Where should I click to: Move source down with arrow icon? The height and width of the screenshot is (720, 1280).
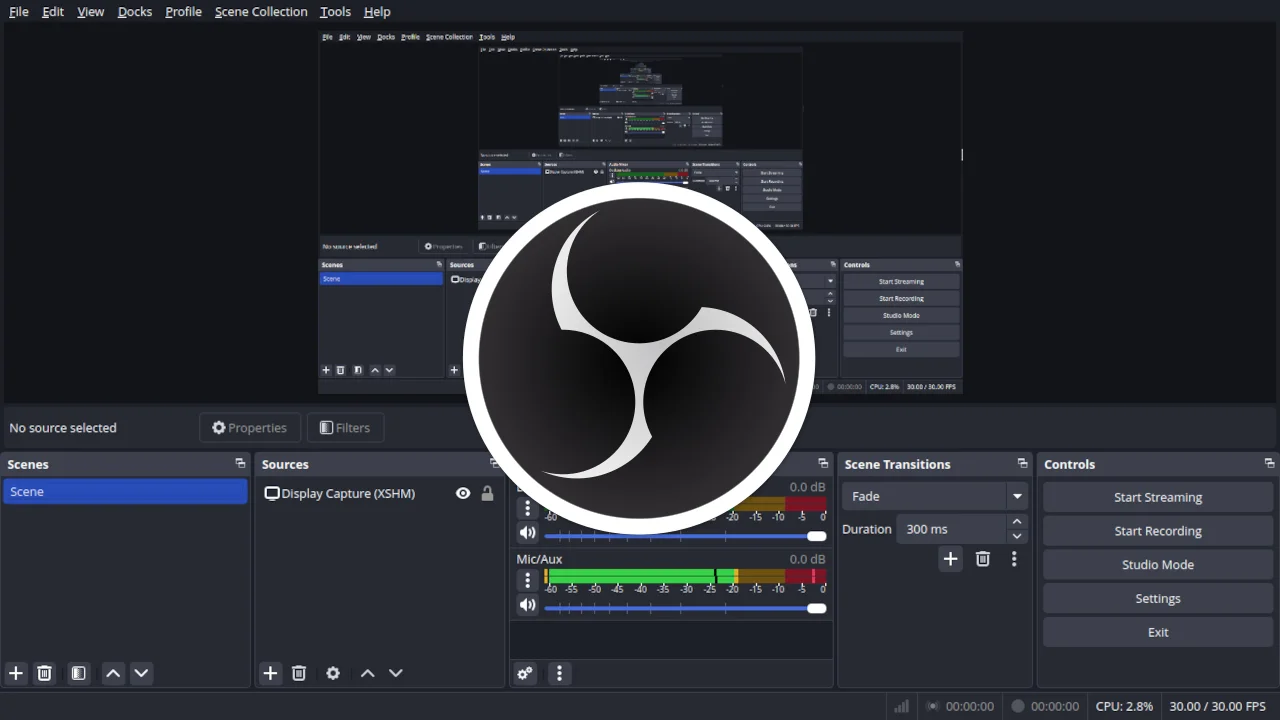click(396, 673)
